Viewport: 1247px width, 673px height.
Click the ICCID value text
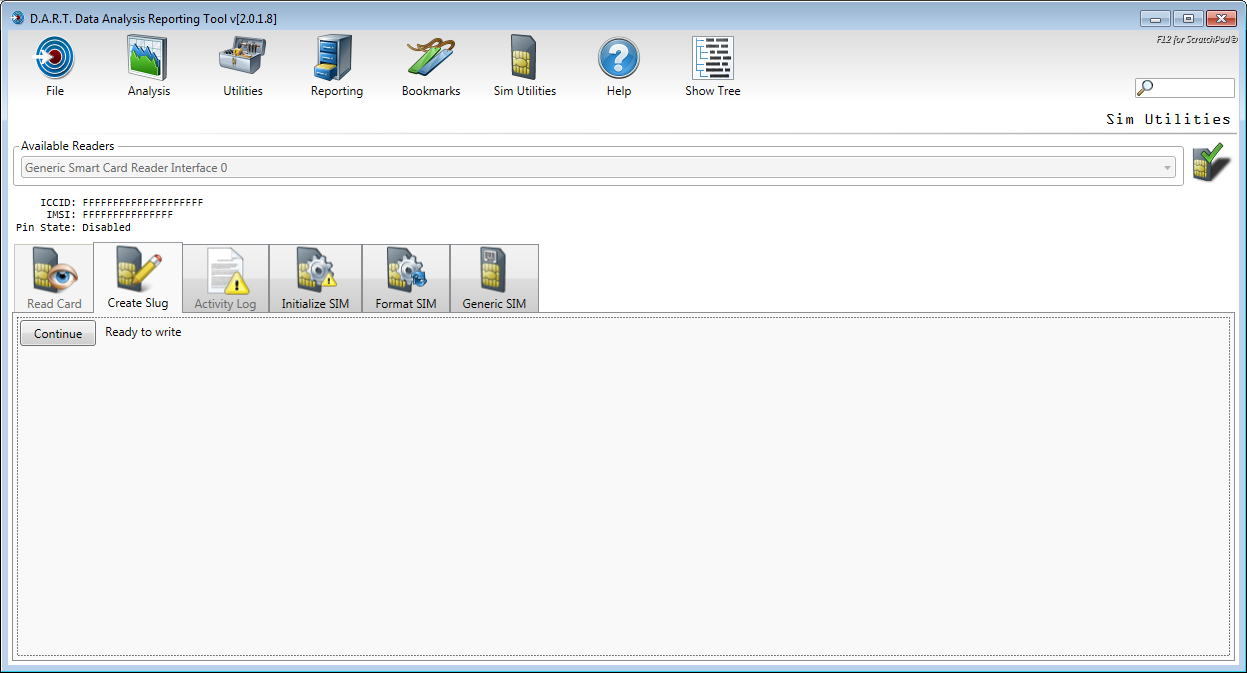tap(143, 202)
